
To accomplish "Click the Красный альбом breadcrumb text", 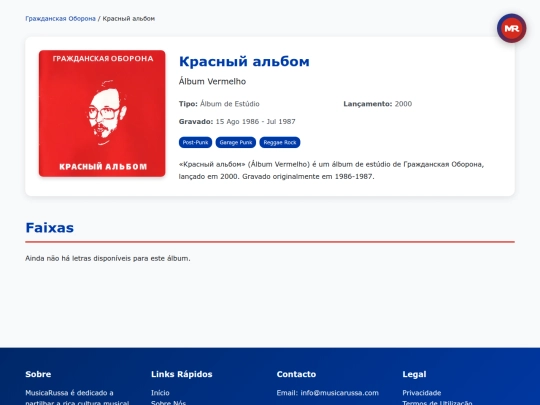I will coord(129,19).
